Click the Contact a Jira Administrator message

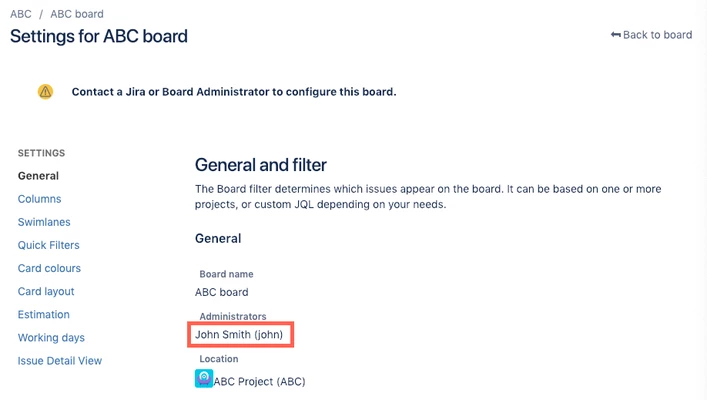[x=234, y=92]
